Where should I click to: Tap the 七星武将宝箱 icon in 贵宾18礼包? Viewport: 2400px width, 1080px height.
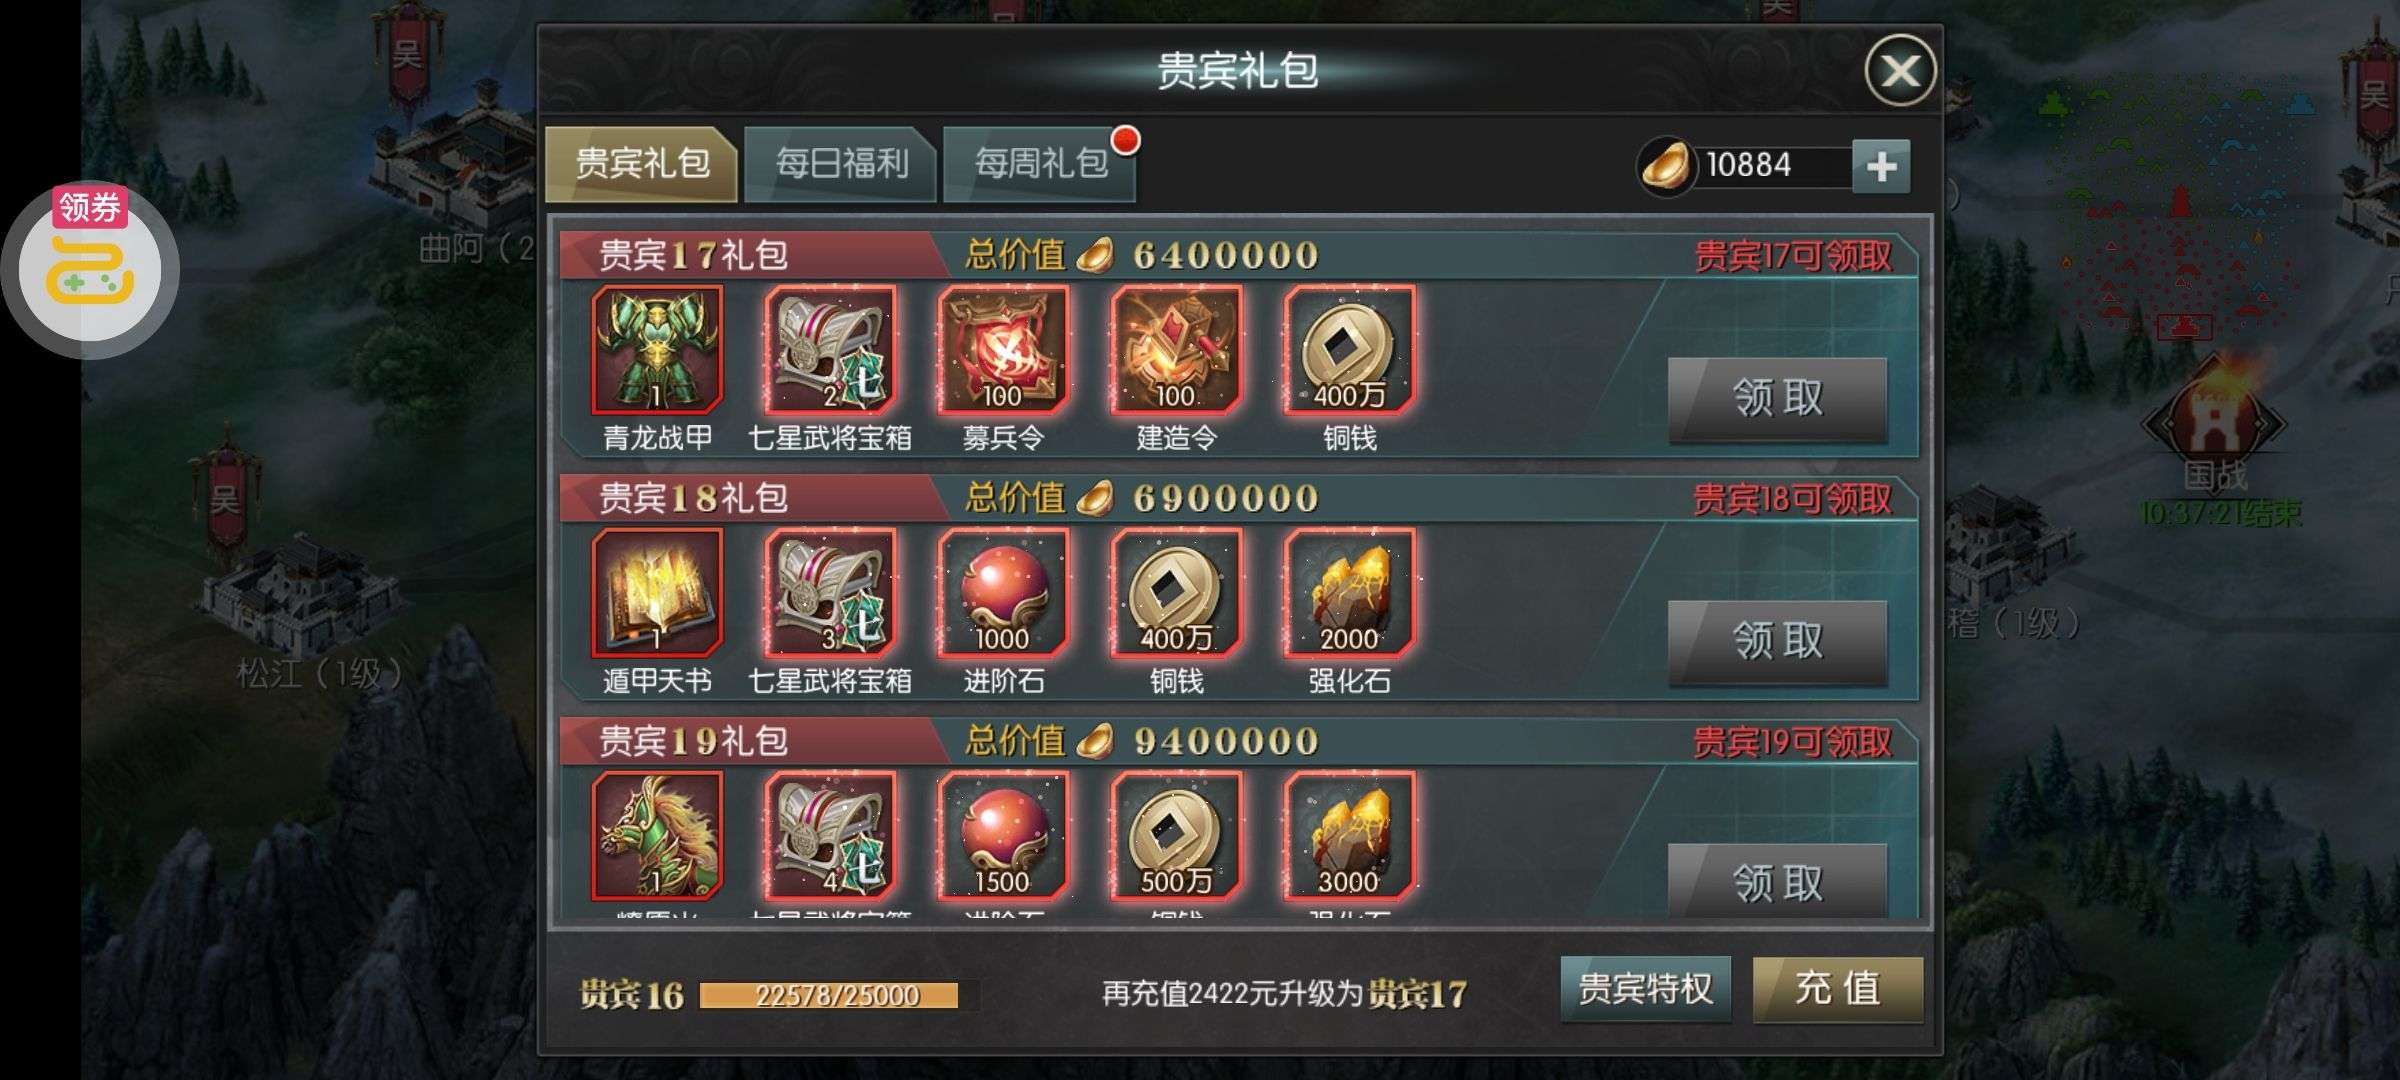point(830,593)
